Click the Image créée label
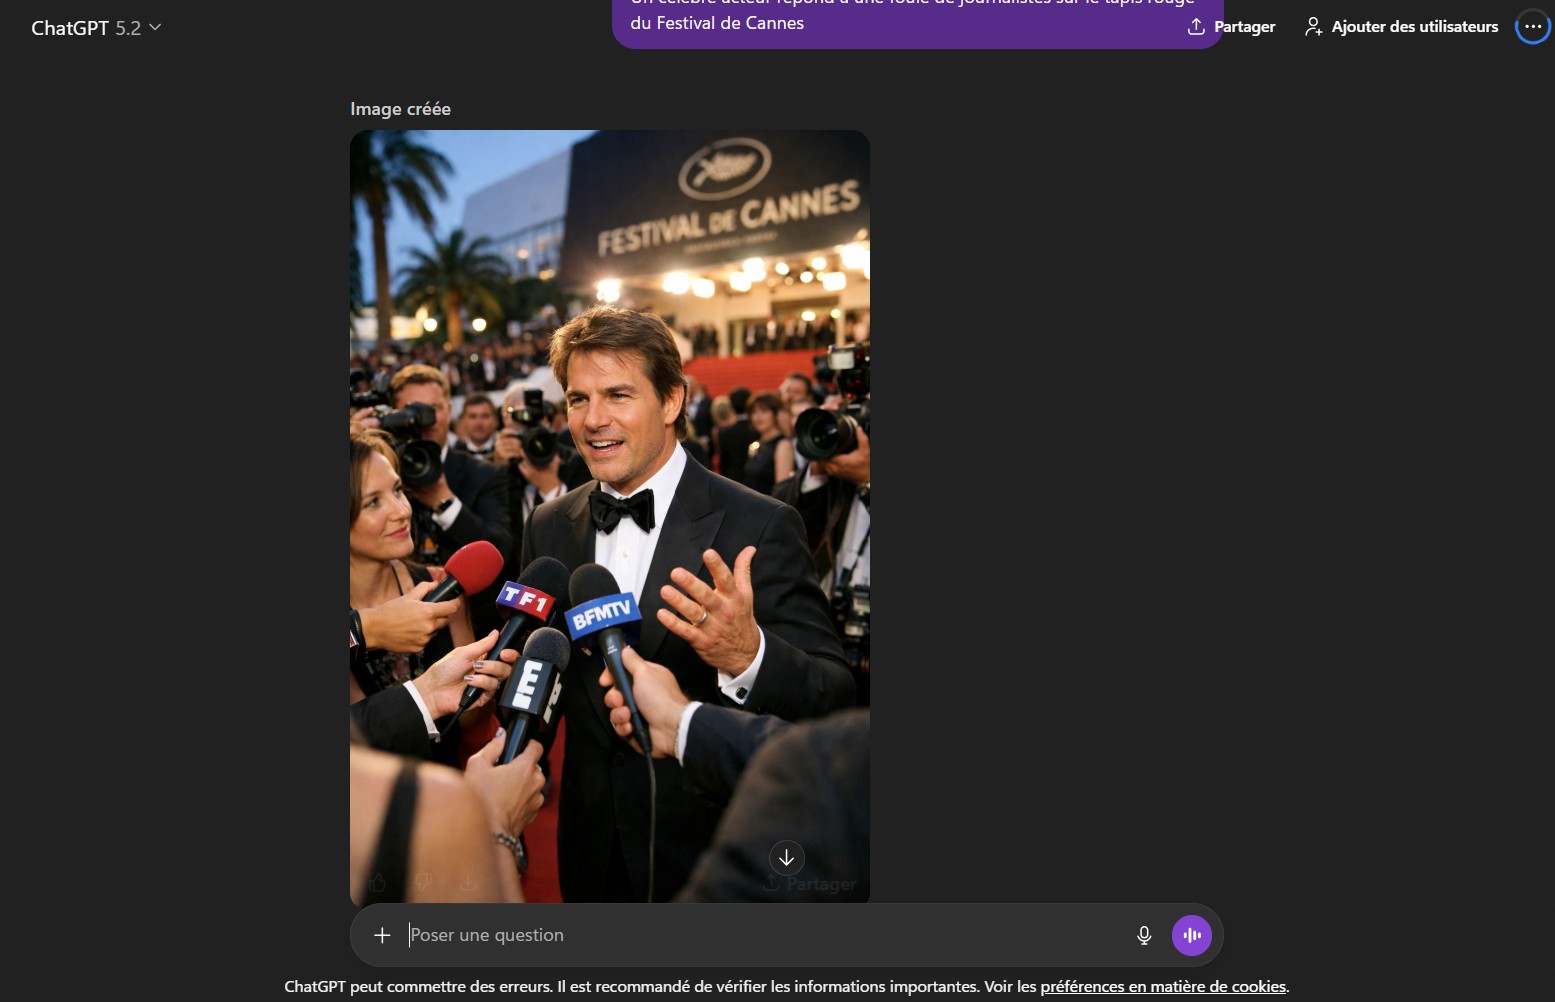Image resolution: width=1555 pixels, height=1002 pixels. click(400, 109)
